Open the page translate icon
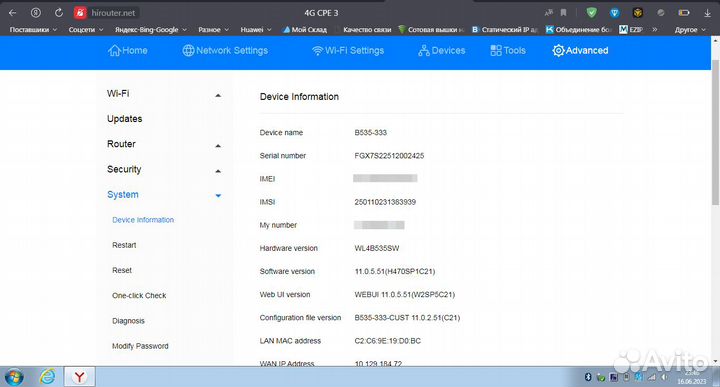 coord(549,13)
